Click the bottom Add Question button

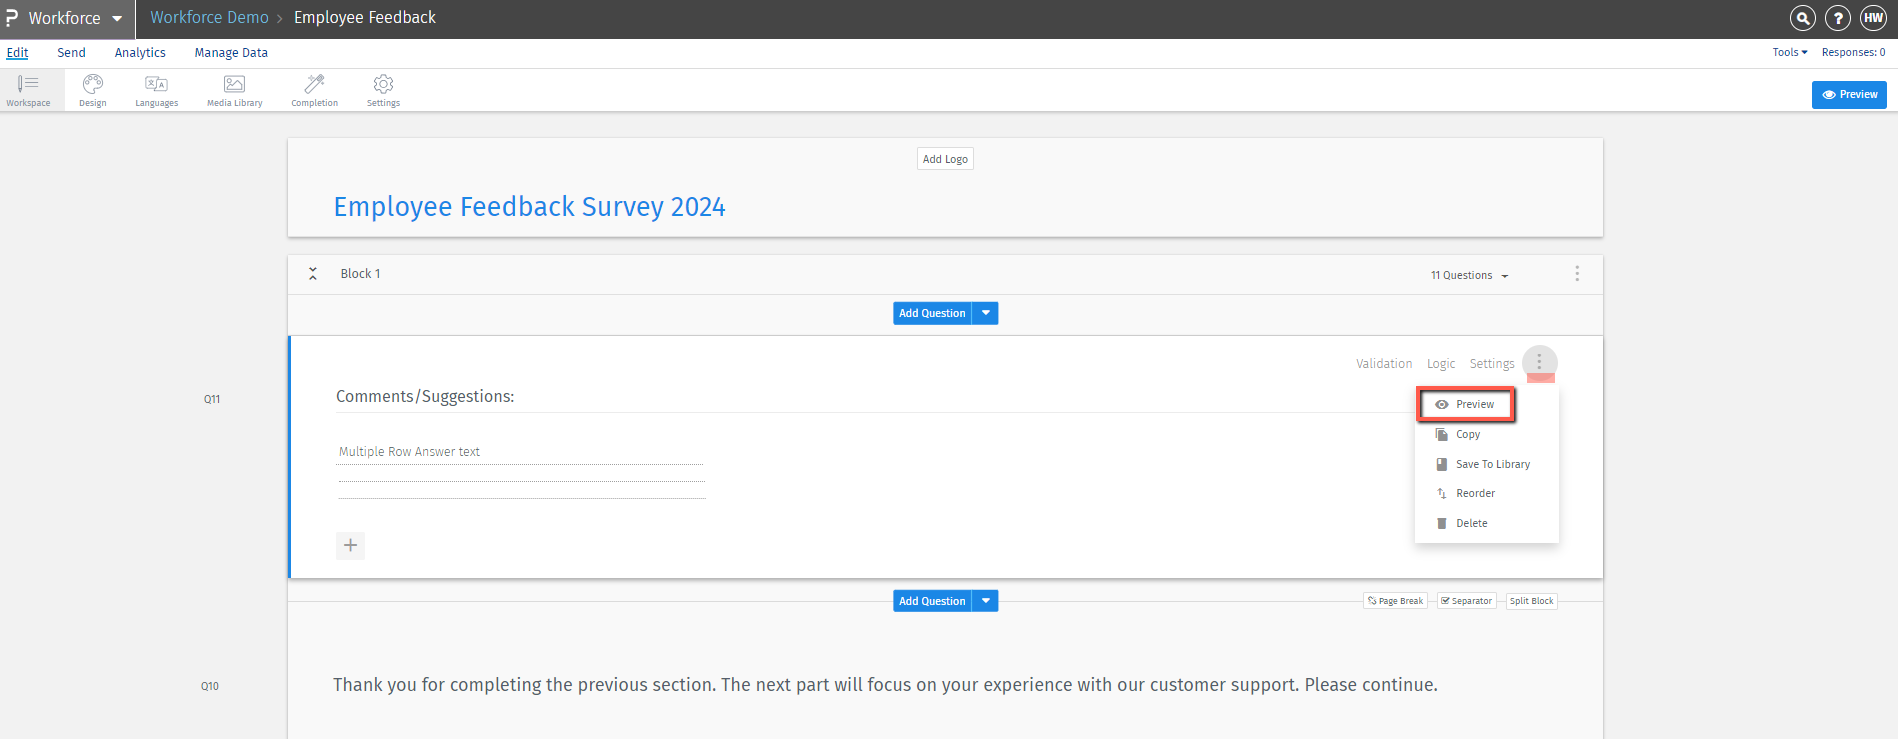pyautogui.click(x=932, y=601)
